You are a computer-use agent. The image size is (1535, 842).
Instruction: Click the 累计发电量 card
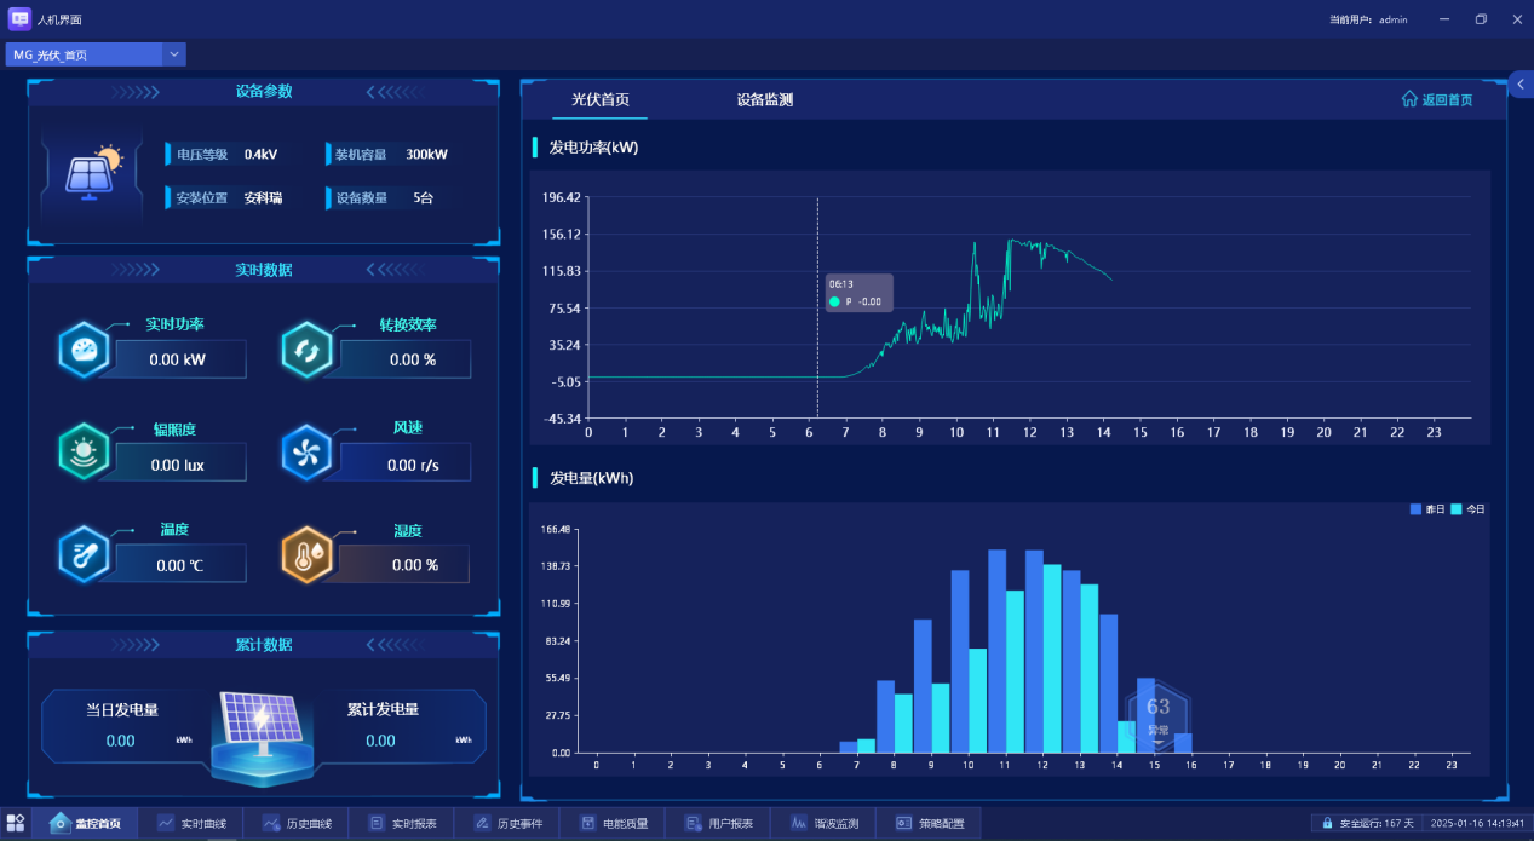(402, 726)
